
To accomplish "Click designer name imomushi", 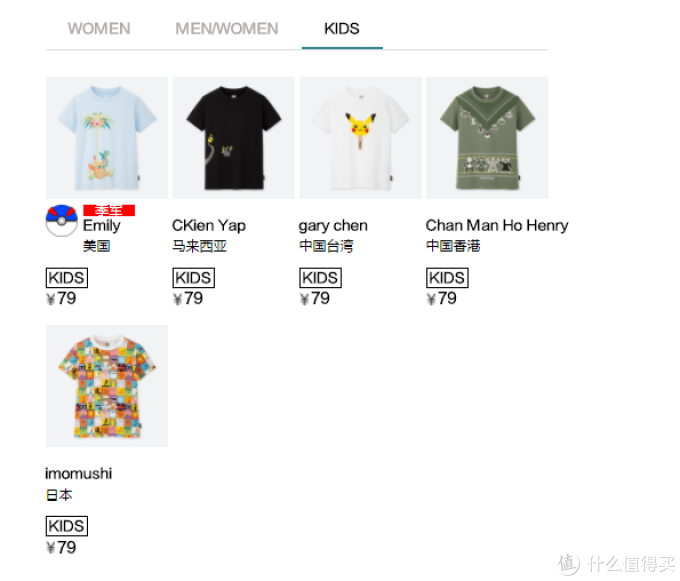I will click(78, 473).
